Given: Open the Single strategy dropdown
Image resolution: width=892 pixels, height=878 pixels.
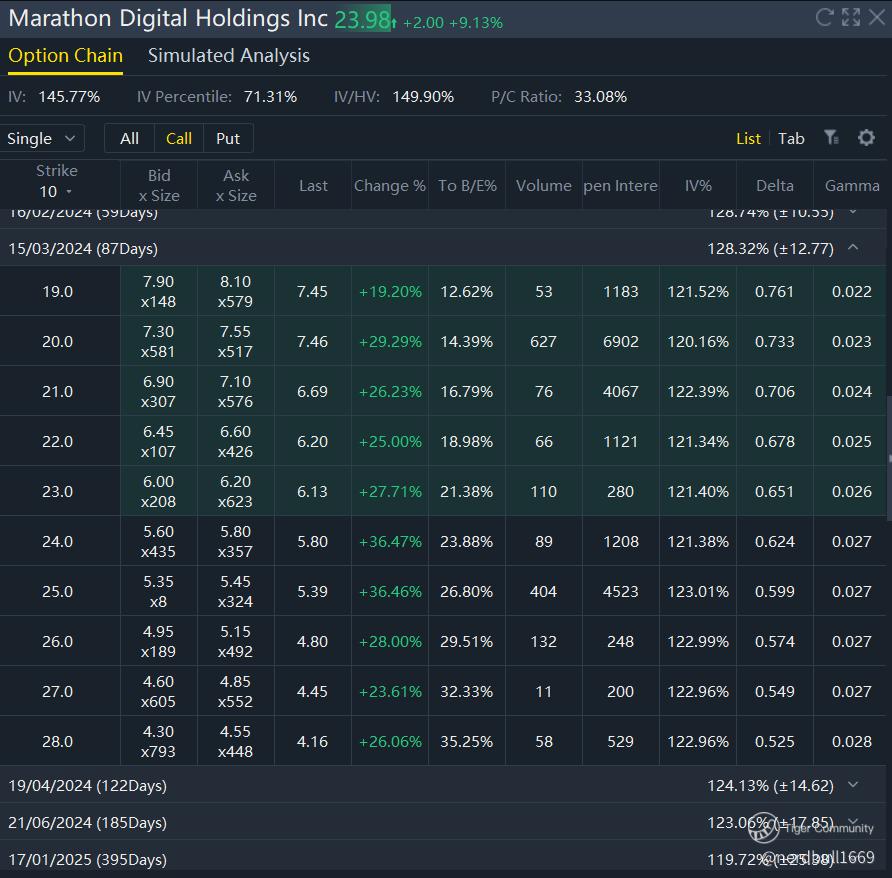Looking at the screenshot, I should tap(42, 139).
